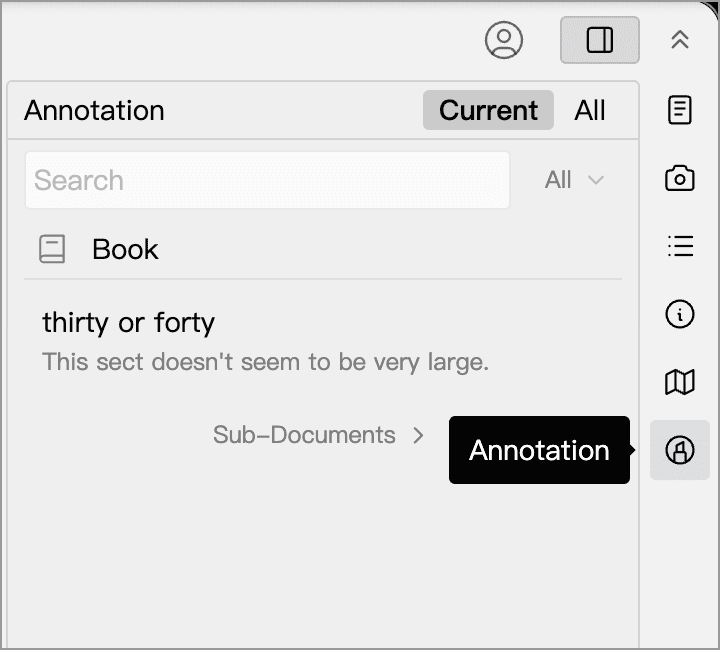Toggle the right sidebar panel button

599,40
